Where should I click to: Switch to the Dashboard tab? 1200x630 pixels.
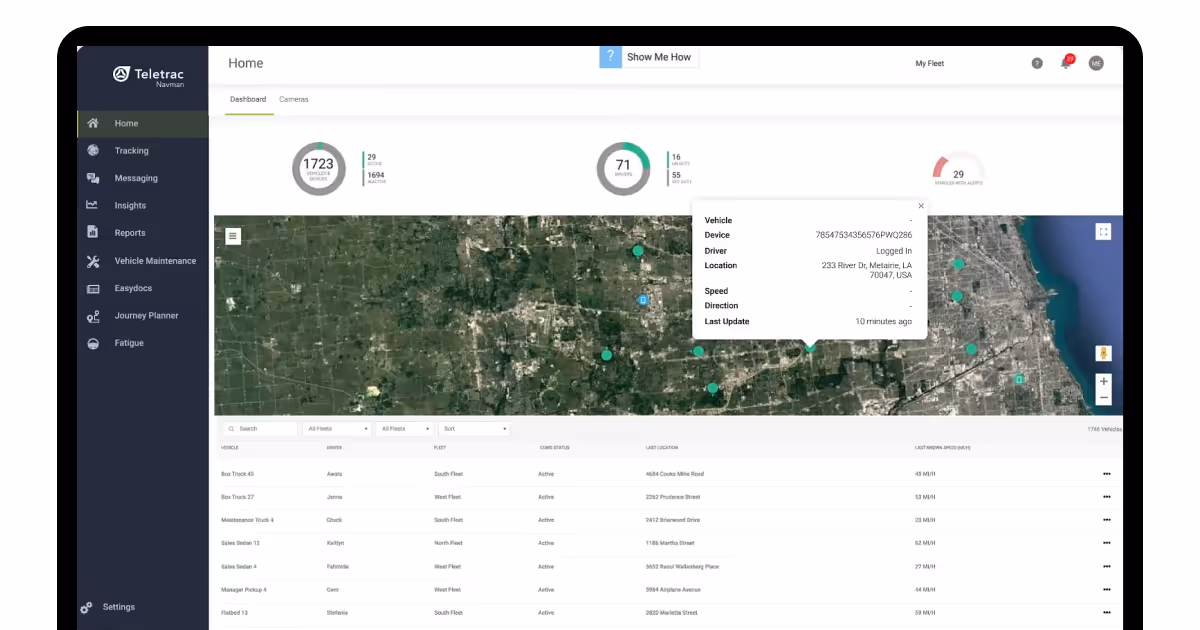[x=248, y=99]
